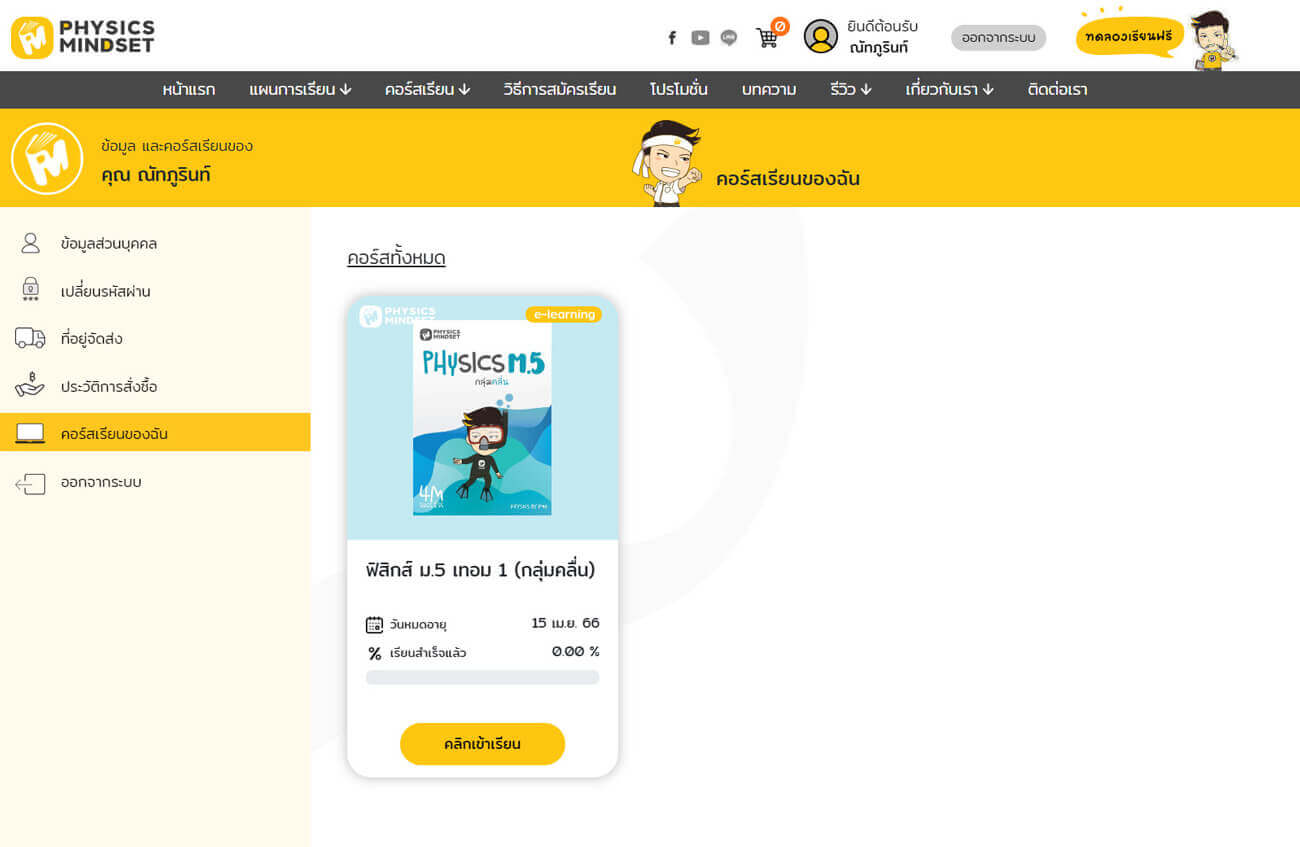This screenshot has width=1300, height=847.
Task: Expand the คอร์สเรียน dropdown menu
Action: point(427,89)
